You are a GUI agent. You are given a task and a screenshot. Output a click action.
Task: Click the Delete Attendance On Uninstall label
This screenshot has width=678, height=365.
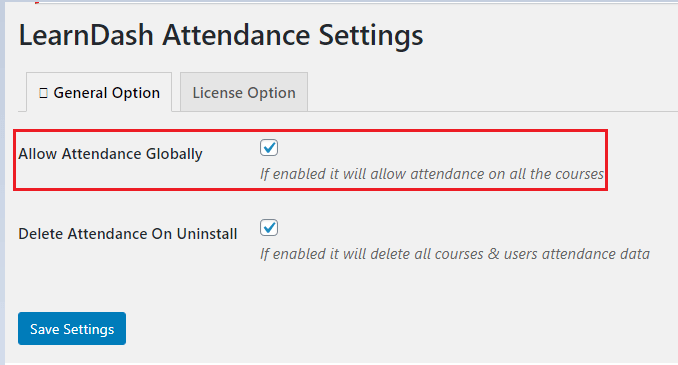[128, 234]
